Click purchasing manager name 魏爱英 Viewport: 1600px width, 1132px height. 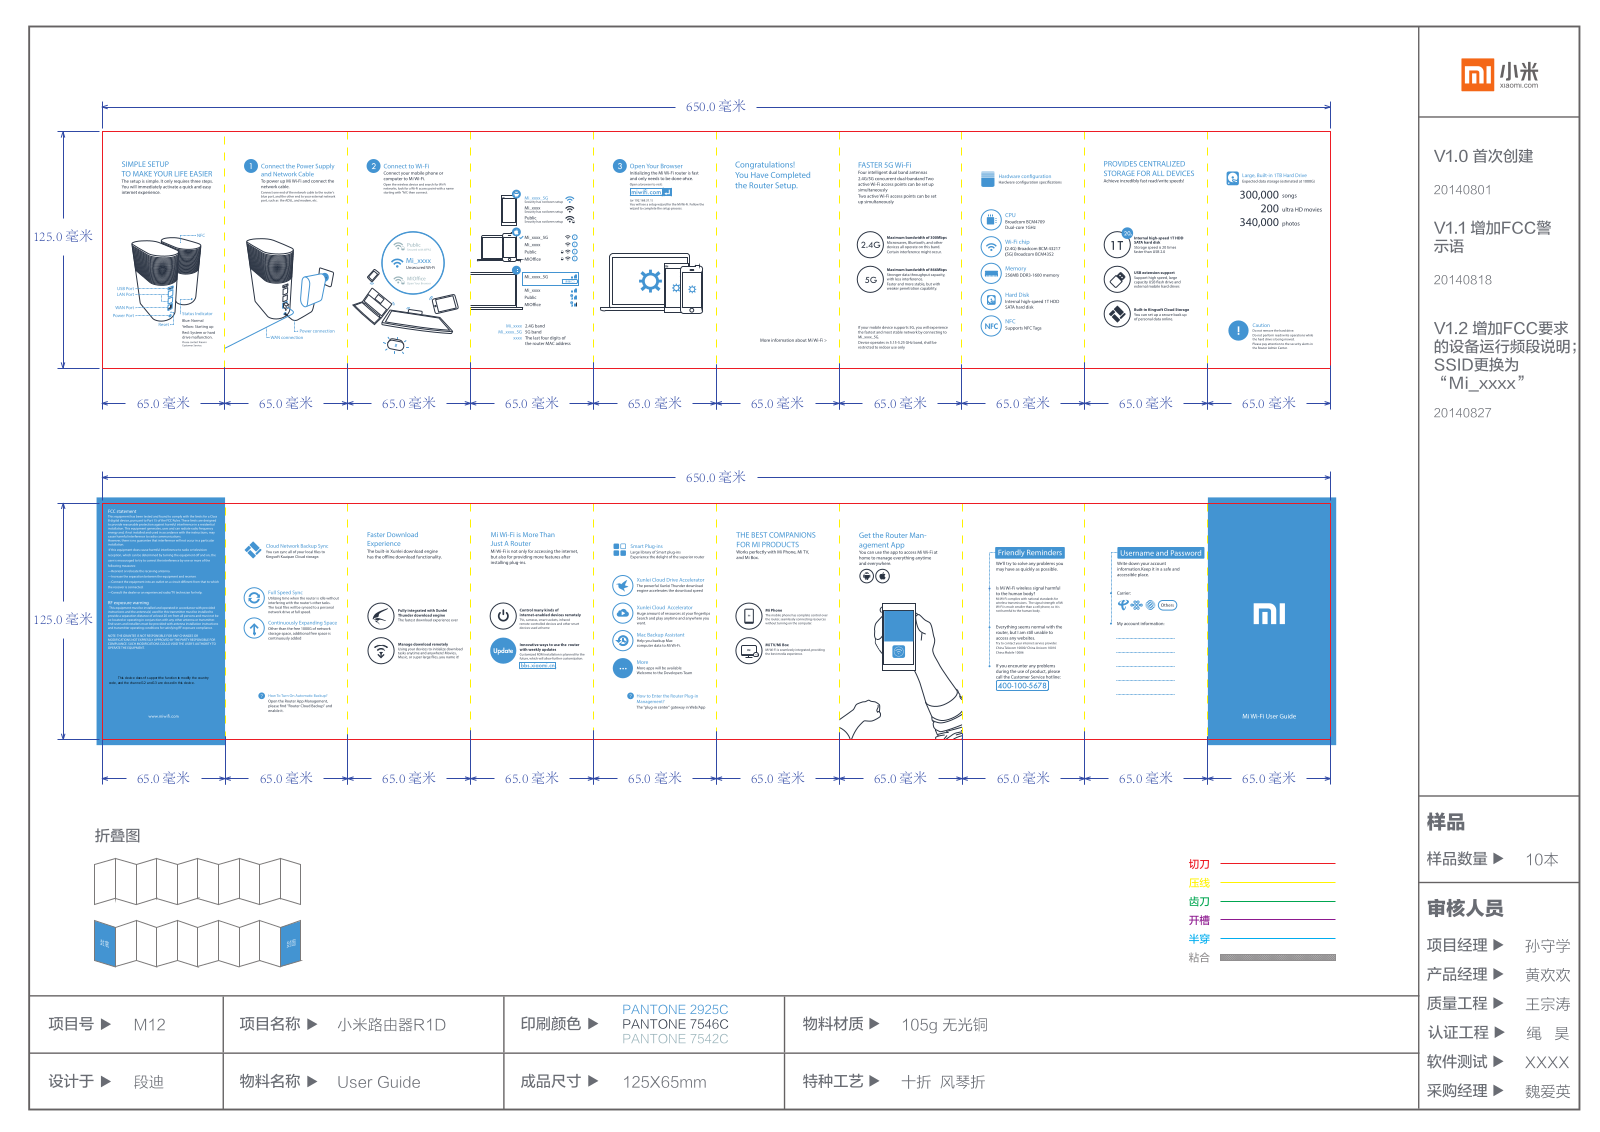[x=1547, y=1092]
